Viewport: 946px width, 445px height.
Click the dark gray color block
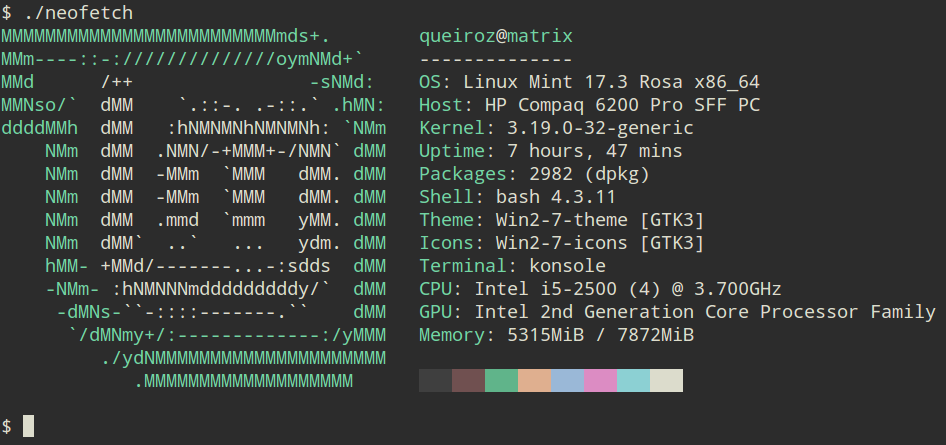click(x=436, y=380)
